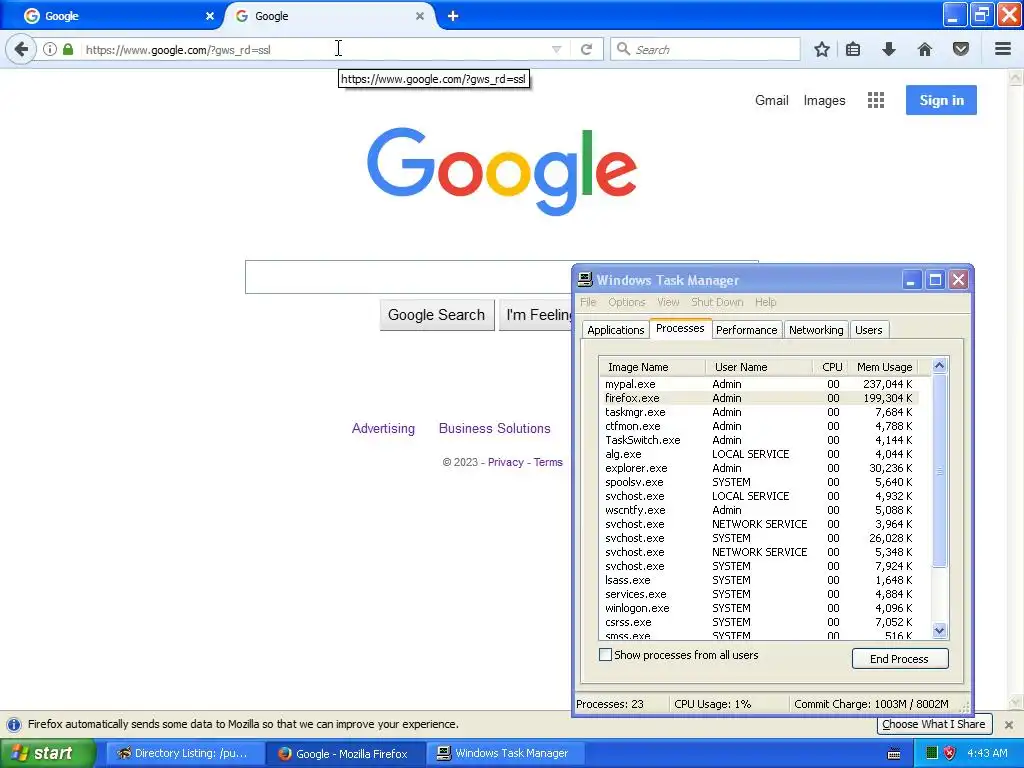Screen dimensions: 1024x768
Task: Sort processes by Mem Usage column header
Action: pos(884,367)
